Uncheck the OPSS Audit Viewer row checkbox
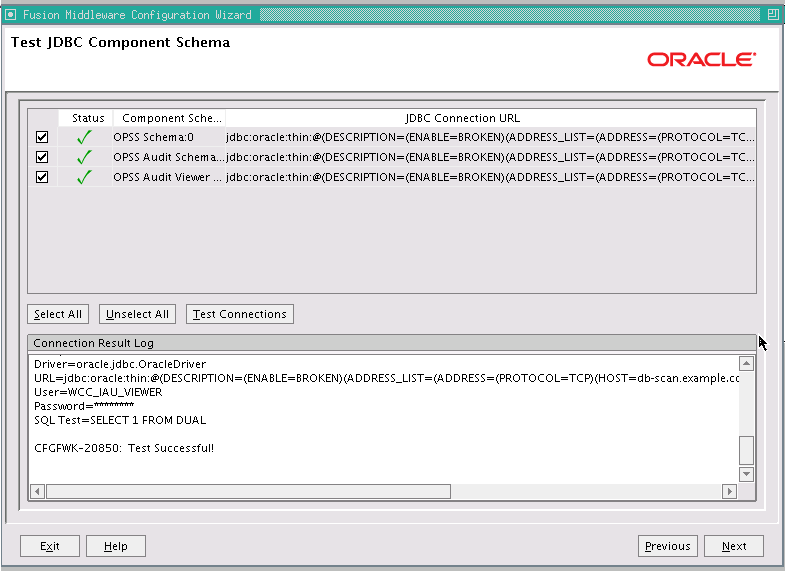Image resolution: width=787 pixels, height=572 pixels. (42, 177)
